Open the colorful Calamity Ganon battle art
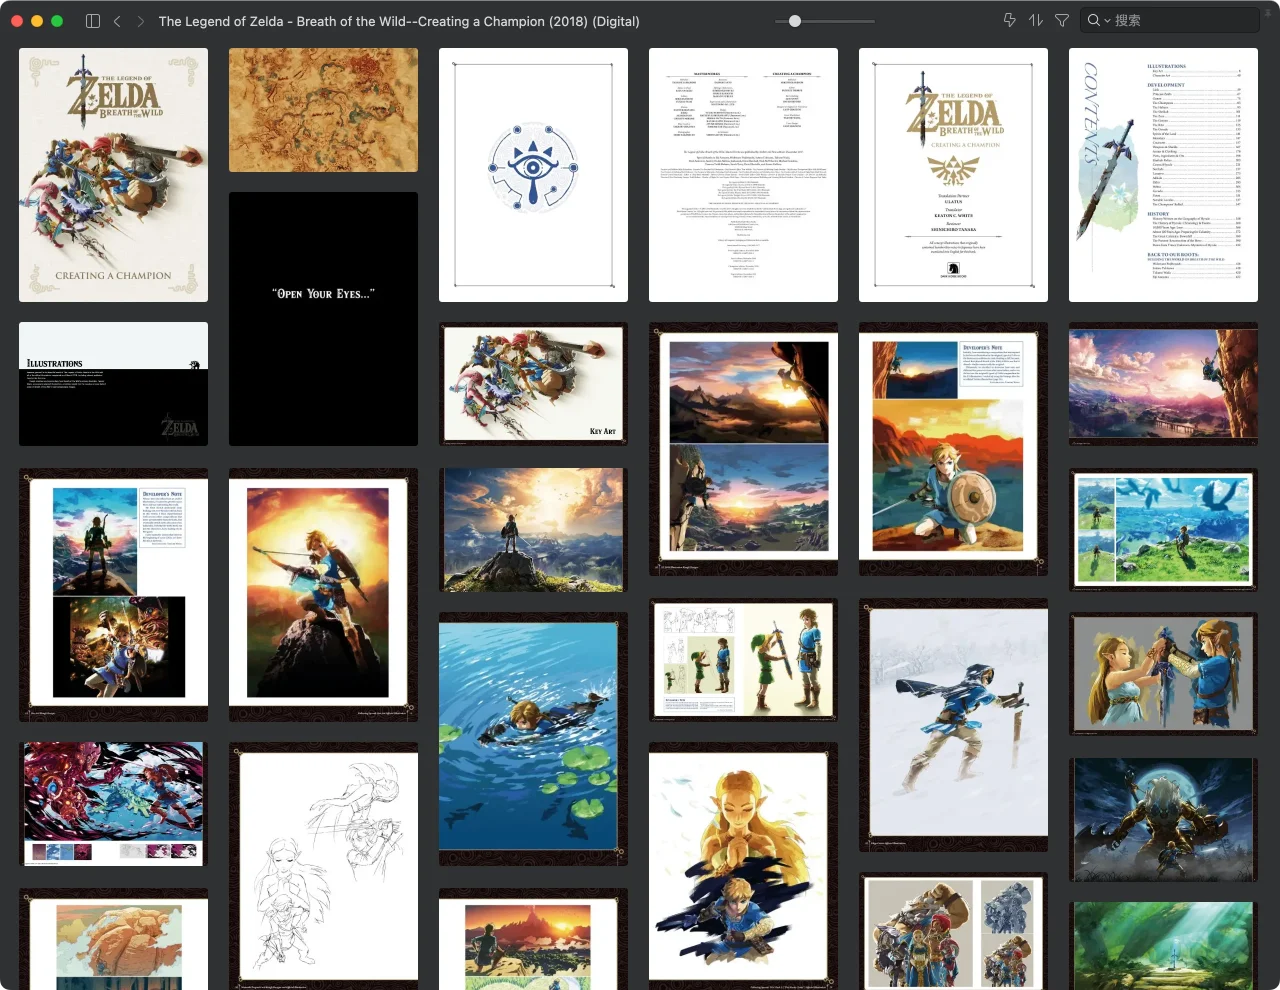Image resolution: width=1280 pixels, height=990 pixels. (x=114, y=804)
